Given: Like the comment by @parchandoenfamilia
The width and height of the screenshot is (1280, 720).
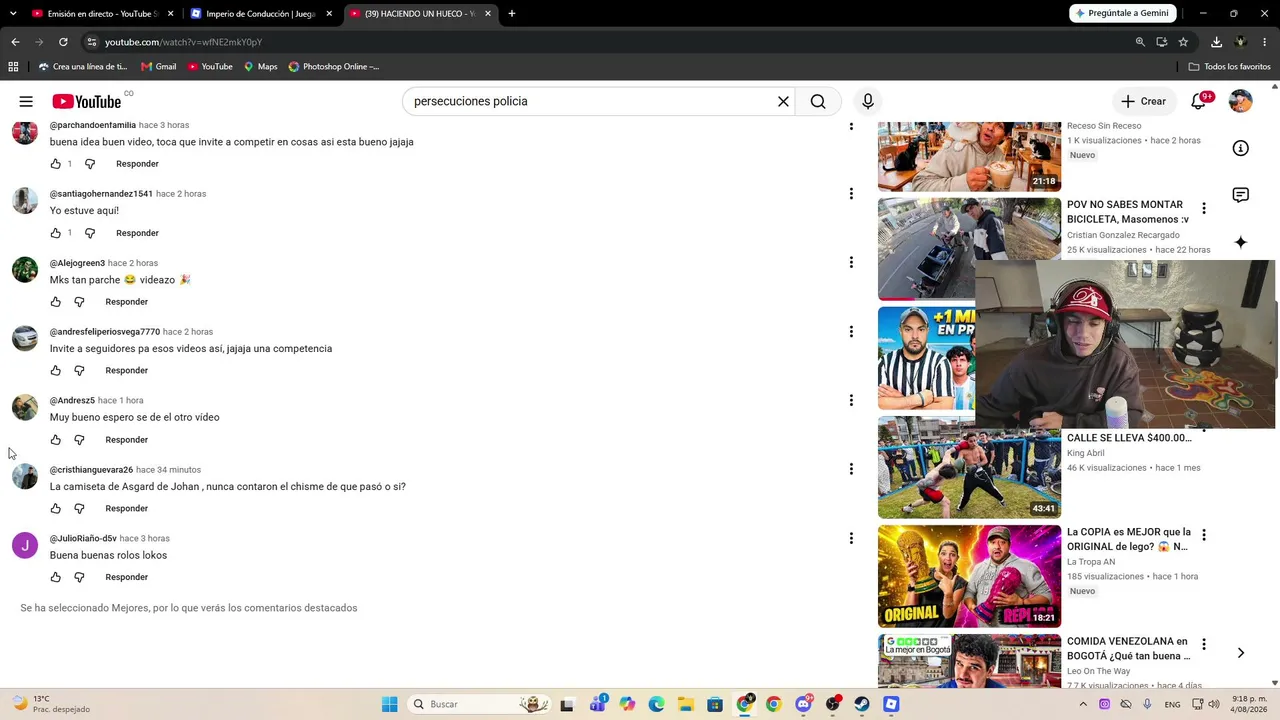Looking at the screenshot, I should tap(56, 164).
